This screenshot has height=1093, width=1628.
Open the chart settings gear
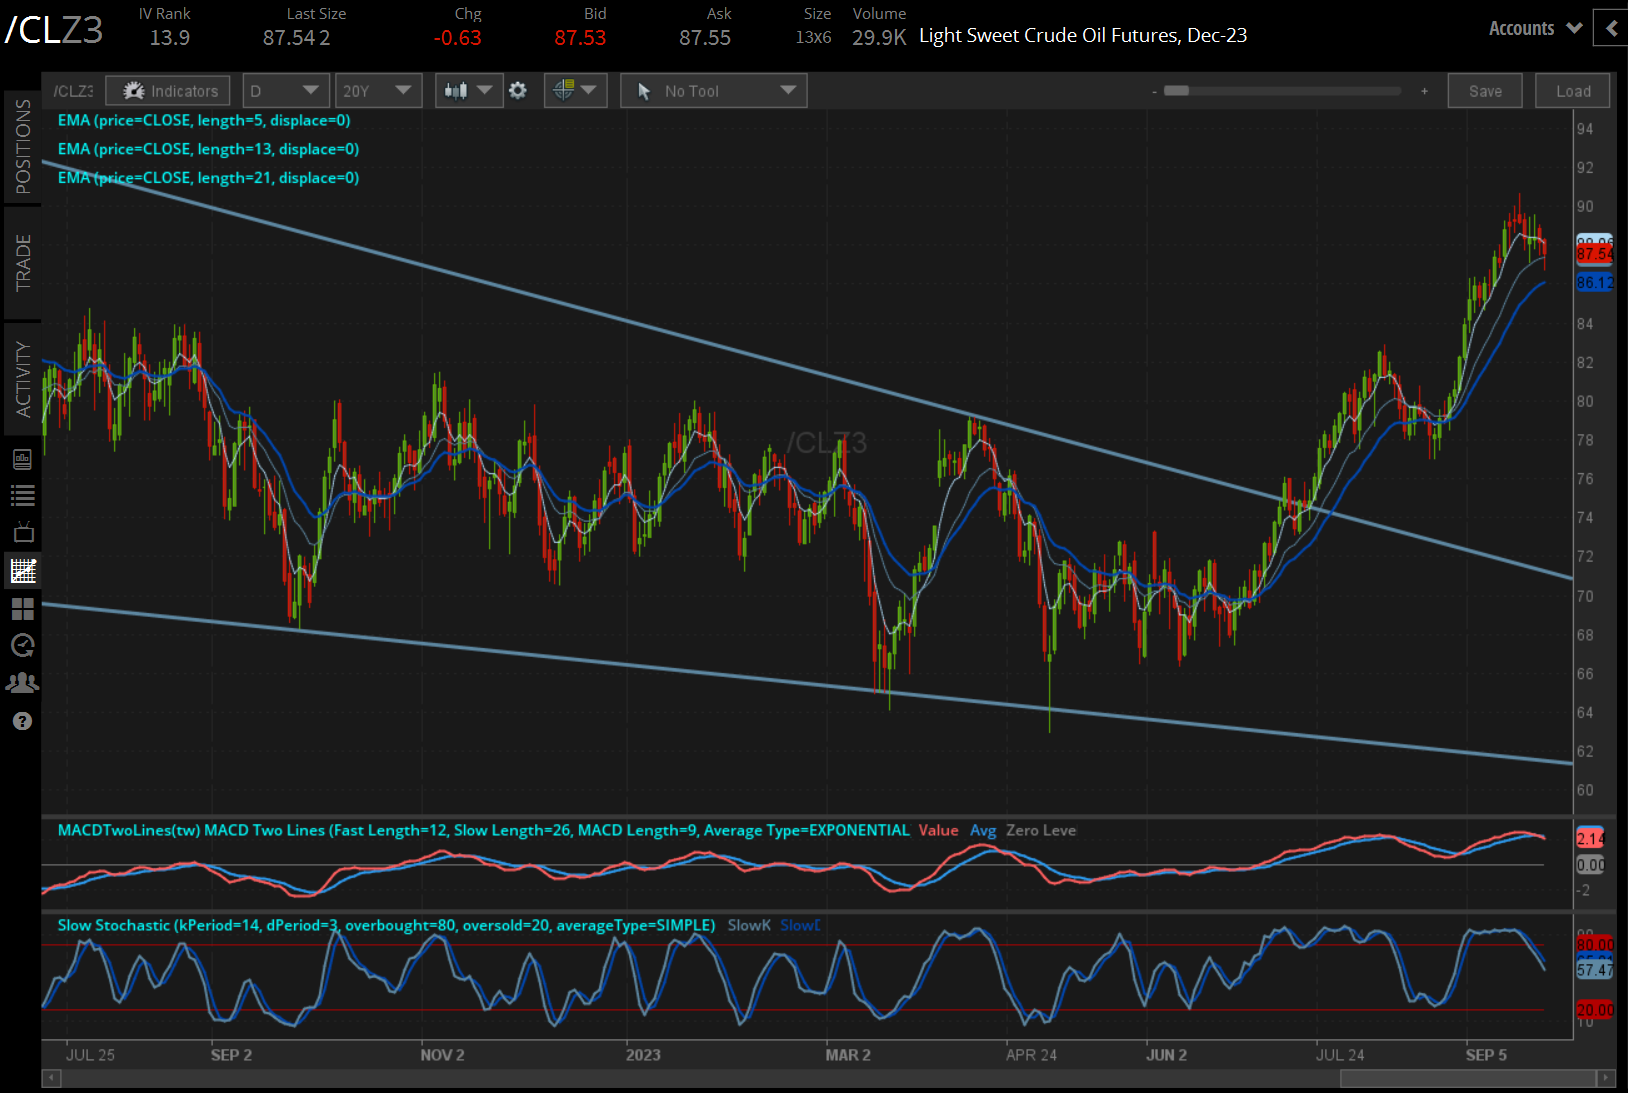tap(518, 91)
